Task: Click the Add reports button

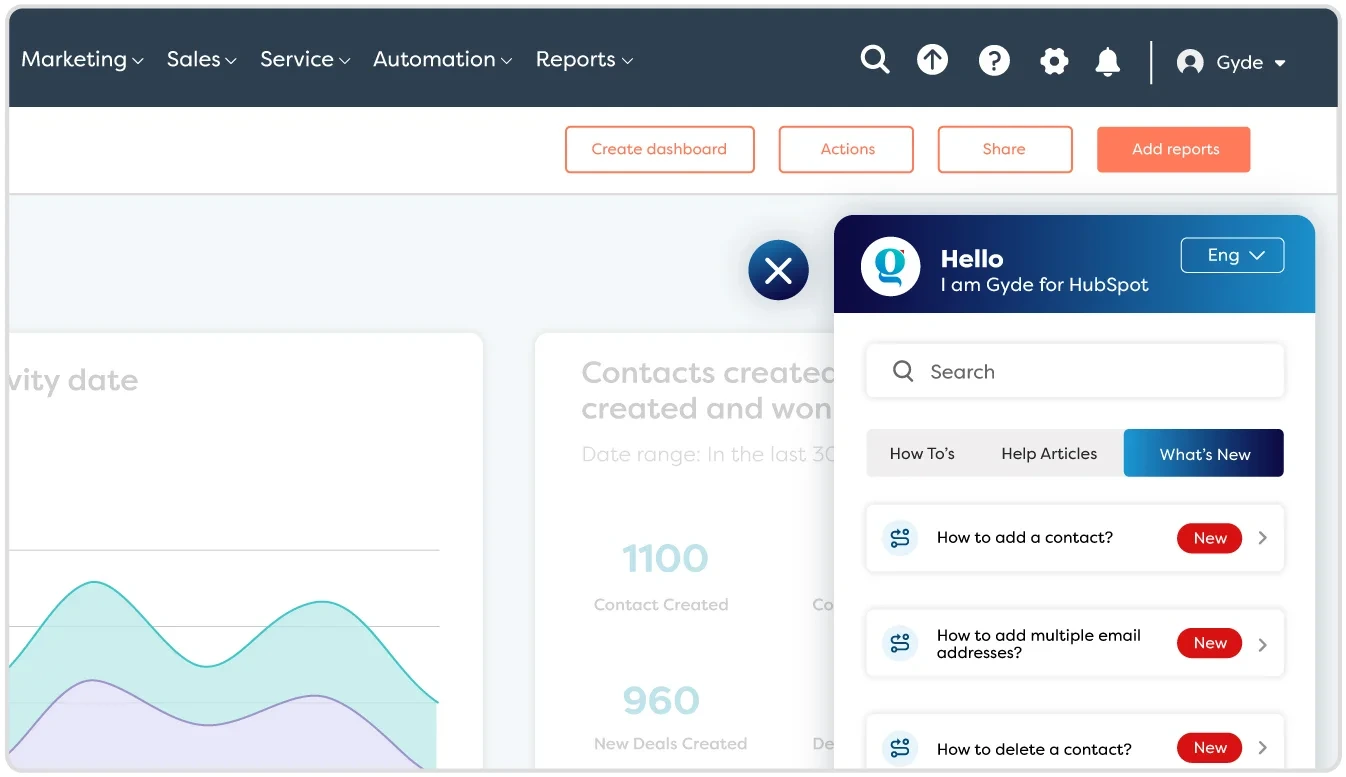Action: (1173, 148)
